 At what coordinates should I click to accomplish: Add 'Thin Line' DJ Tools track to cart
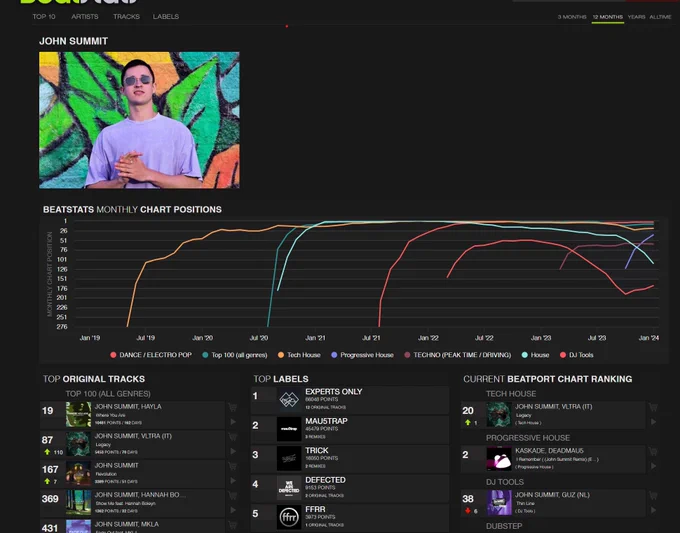(x=653, y=496)
